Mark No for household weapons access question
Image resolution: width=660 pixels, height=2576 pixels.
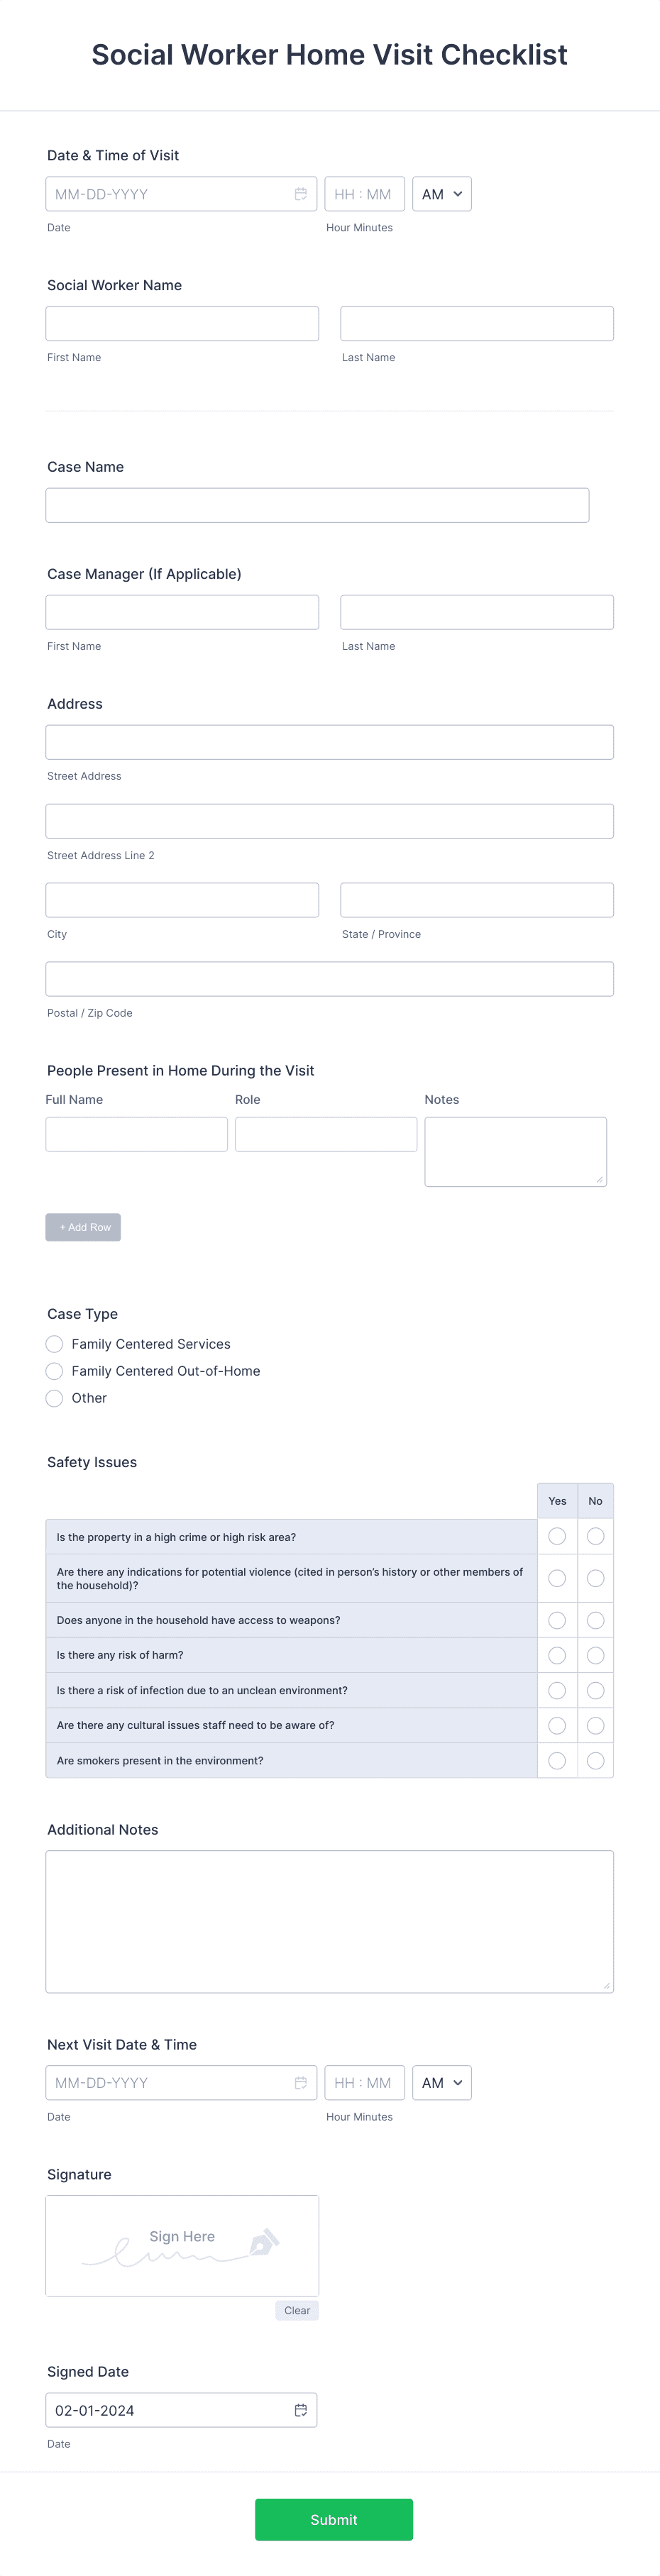(595, 1620)
